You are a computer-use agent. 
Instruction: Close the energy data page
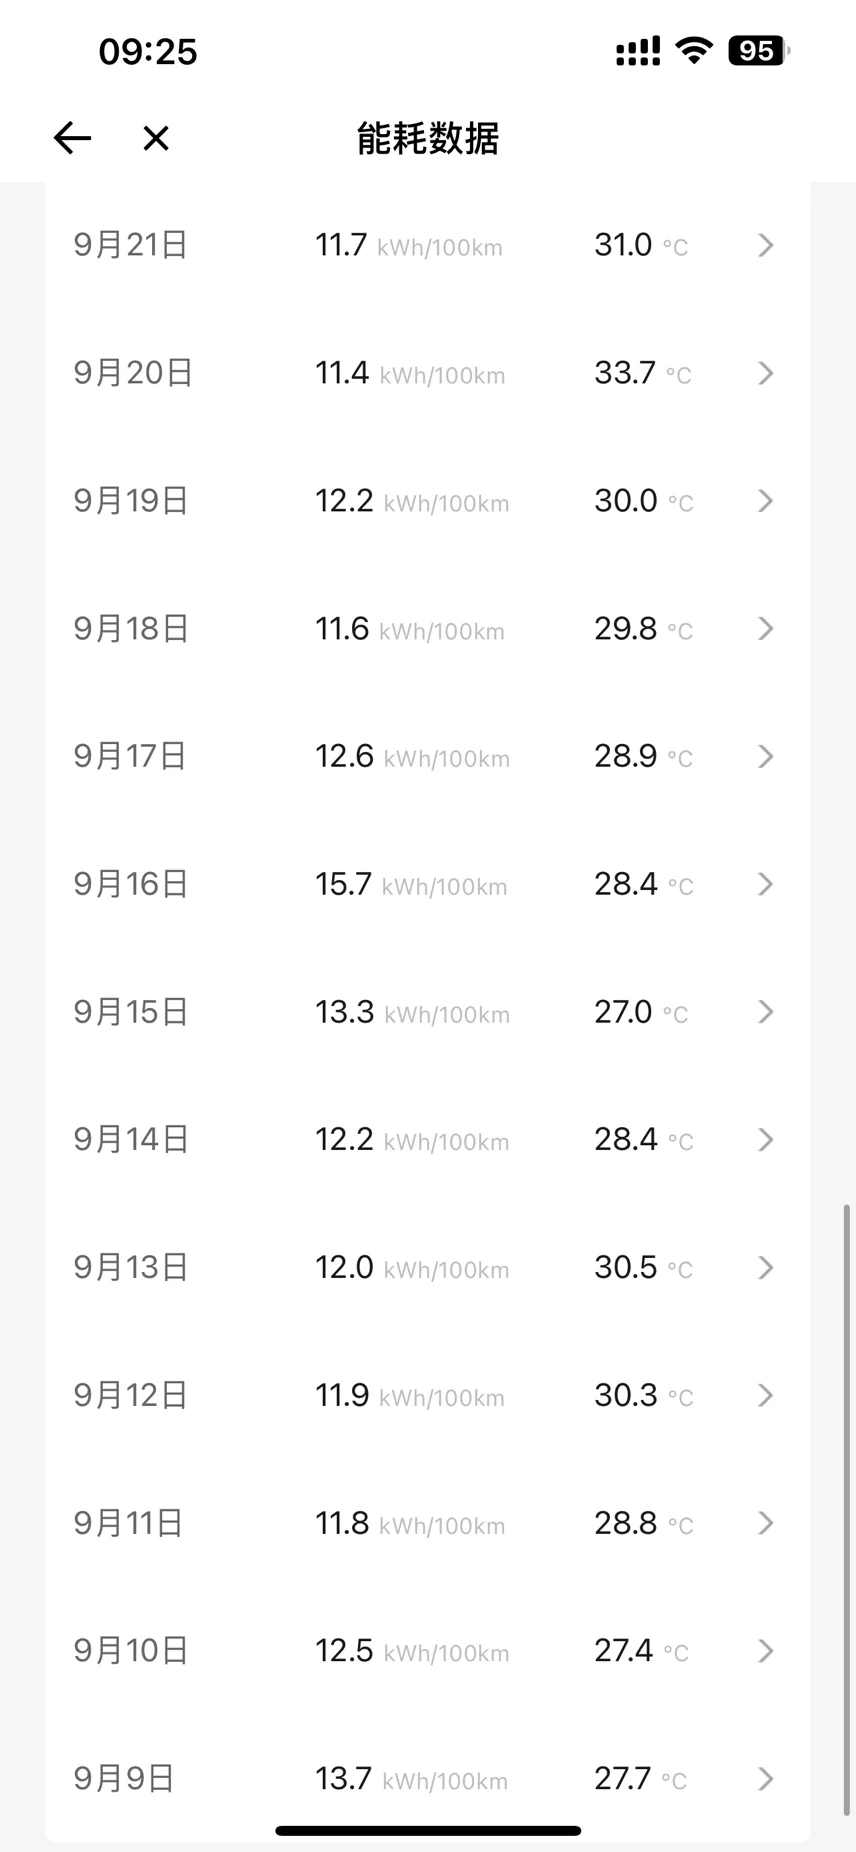click(156, 138)
